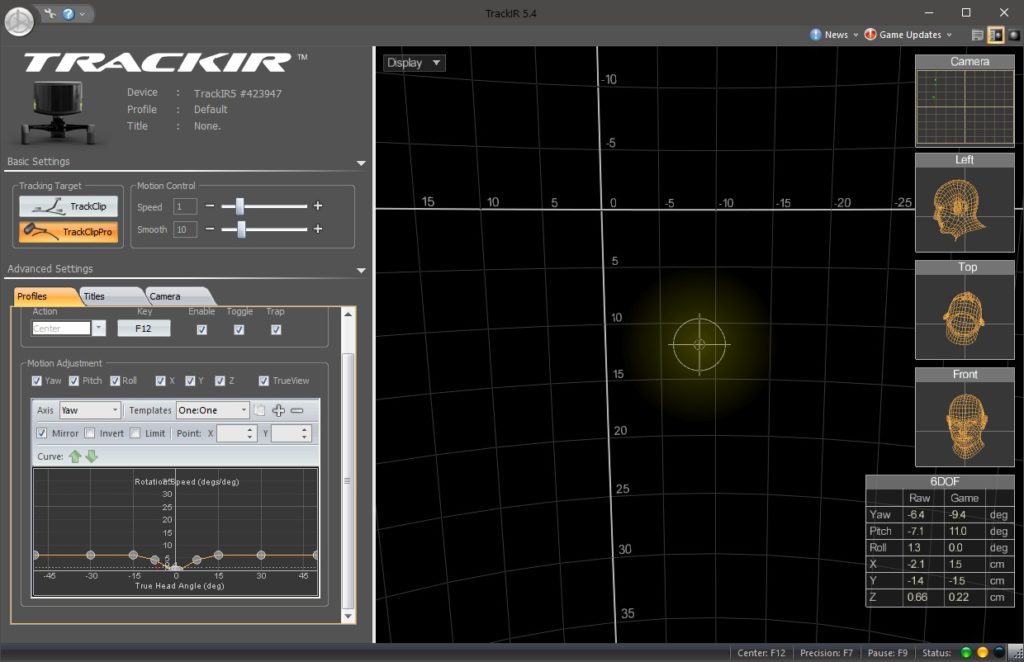Open the wrench settings tool icon
This screenshot has width=1024, height=662.
[x=50, y=13]
